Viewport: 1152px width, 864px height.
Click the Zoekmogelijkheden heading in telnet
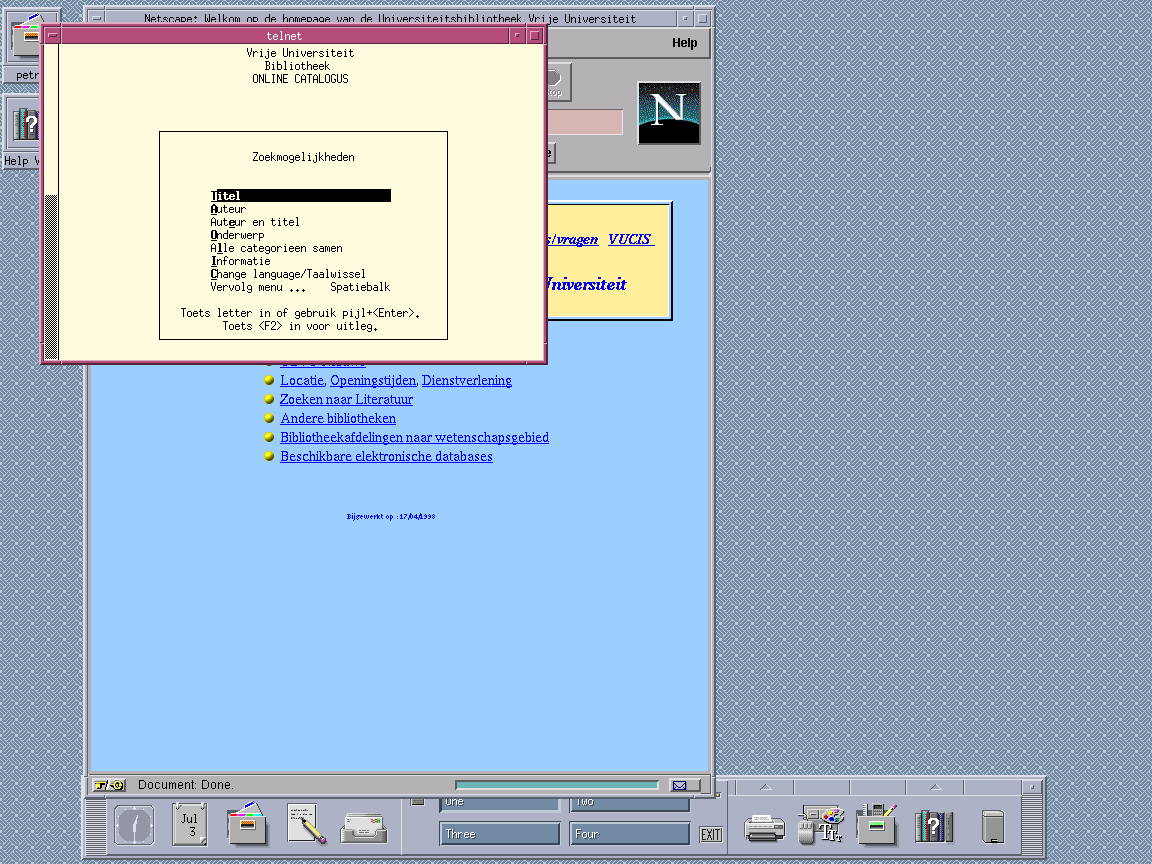303,157
